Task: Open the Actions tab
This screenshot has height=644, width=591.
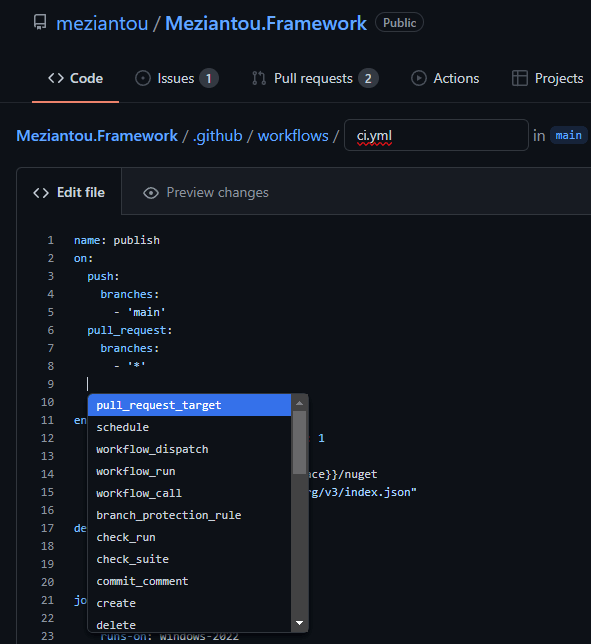Action: point(445,78)
